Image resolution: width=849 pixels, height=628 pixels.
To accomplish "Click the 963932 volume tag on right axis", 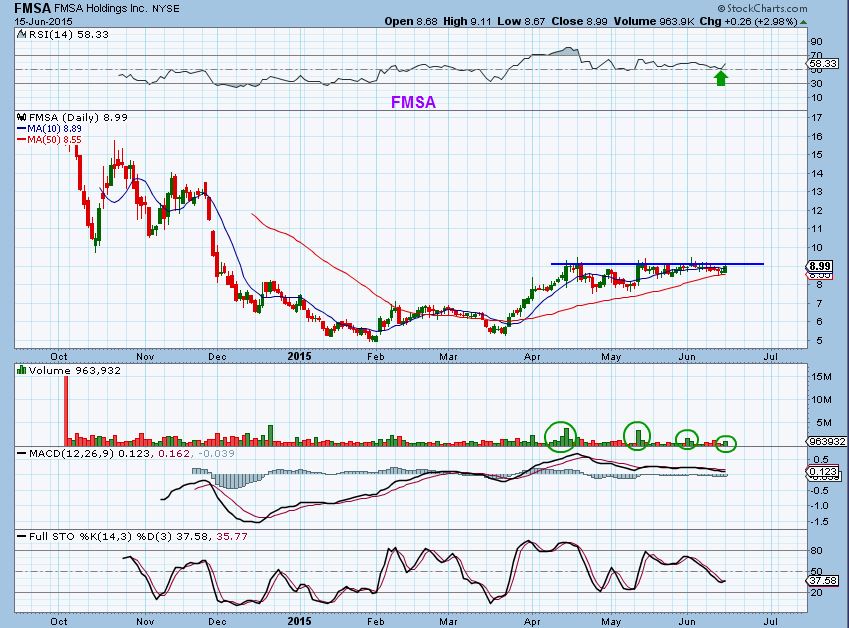I will (827, 441).
